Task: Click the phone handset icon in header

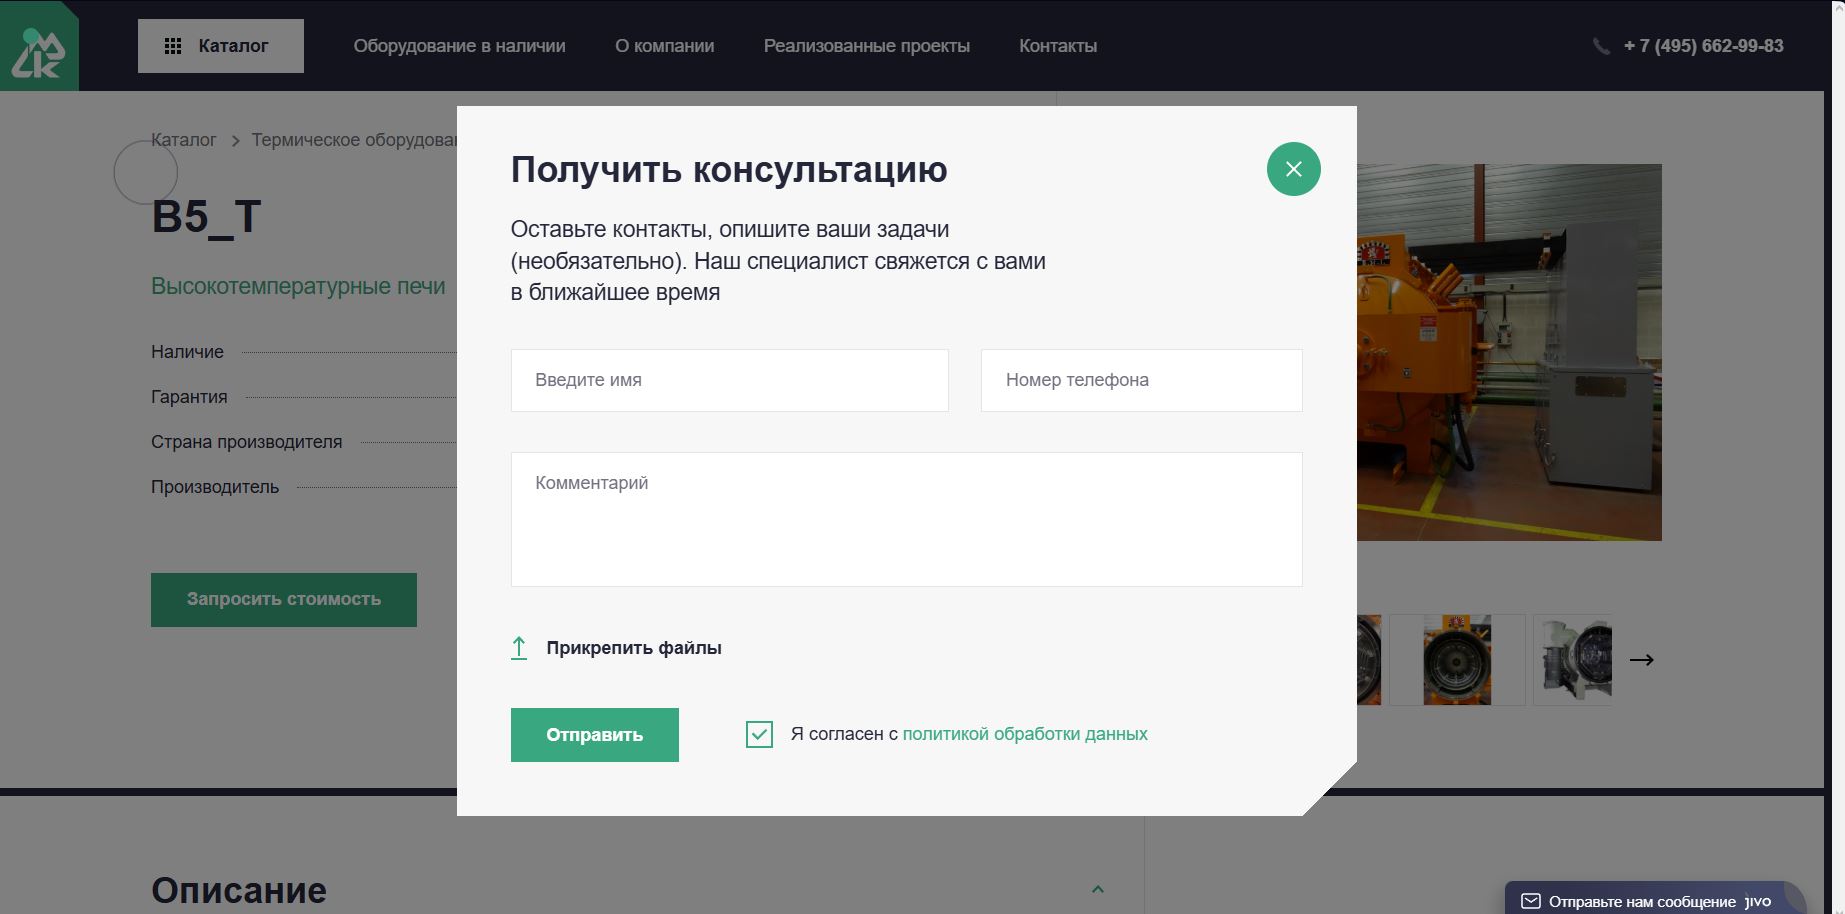Action: (1600, 46)
